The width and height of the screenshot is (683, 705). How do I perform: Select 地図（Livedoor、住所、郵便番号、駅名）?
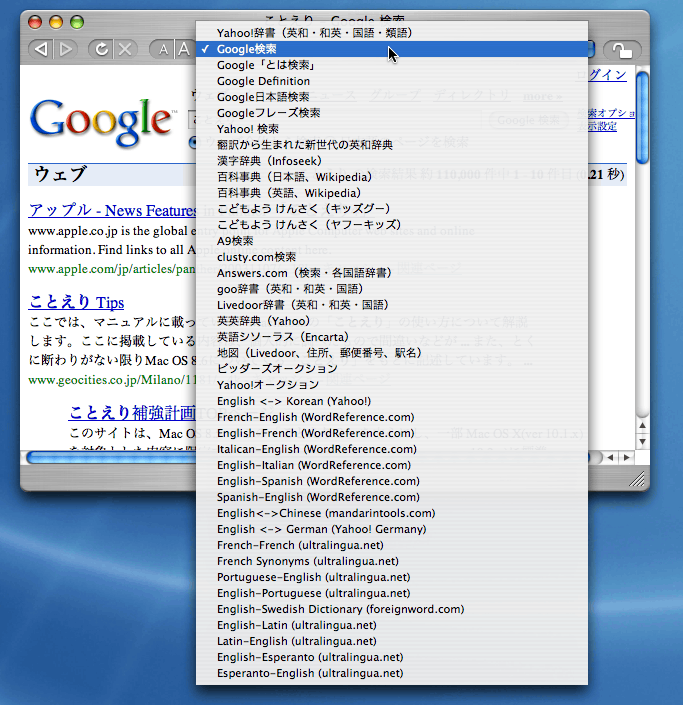[392, 353]
